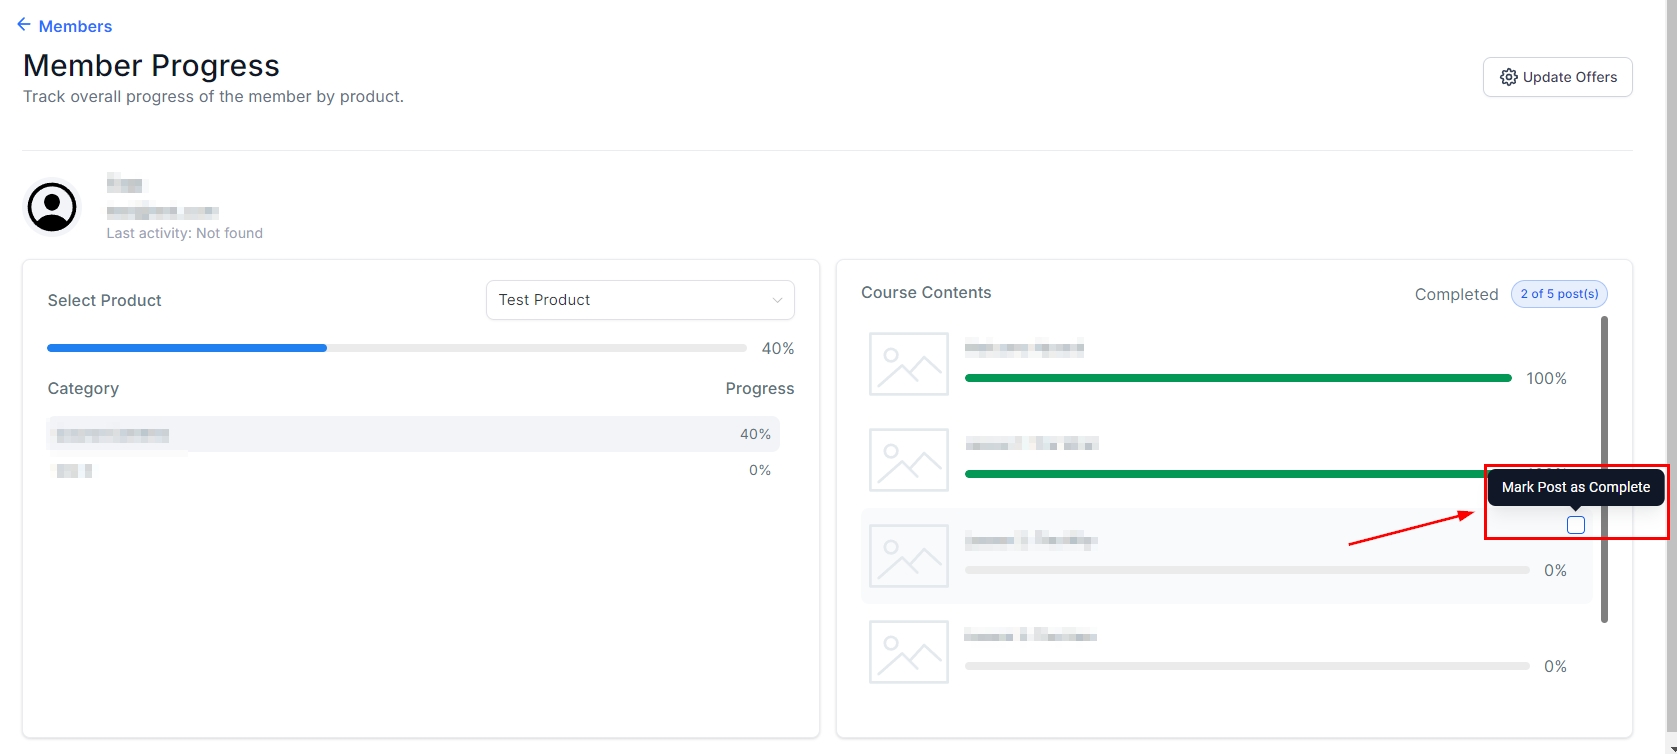1677x754 pixels.
Task: Select the category row showing 0% progress
Action: [x=412, y=470]
